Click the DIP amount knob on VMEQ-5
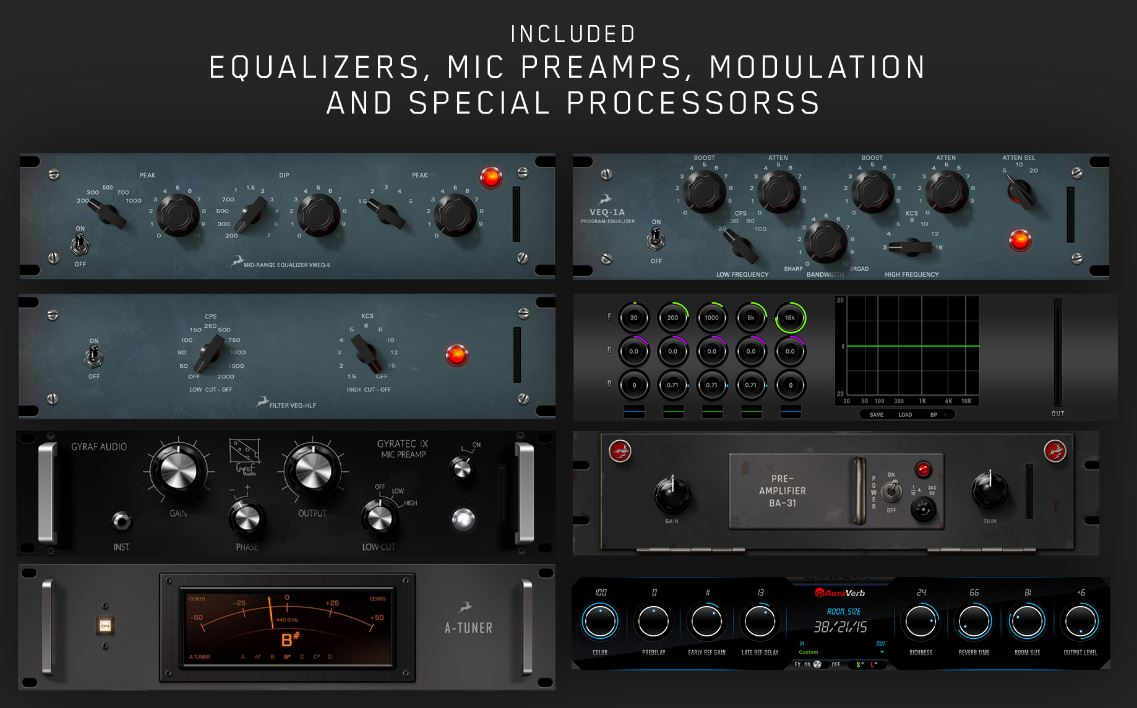Screen dimensions: 1137x708 (x=318, y=215)
